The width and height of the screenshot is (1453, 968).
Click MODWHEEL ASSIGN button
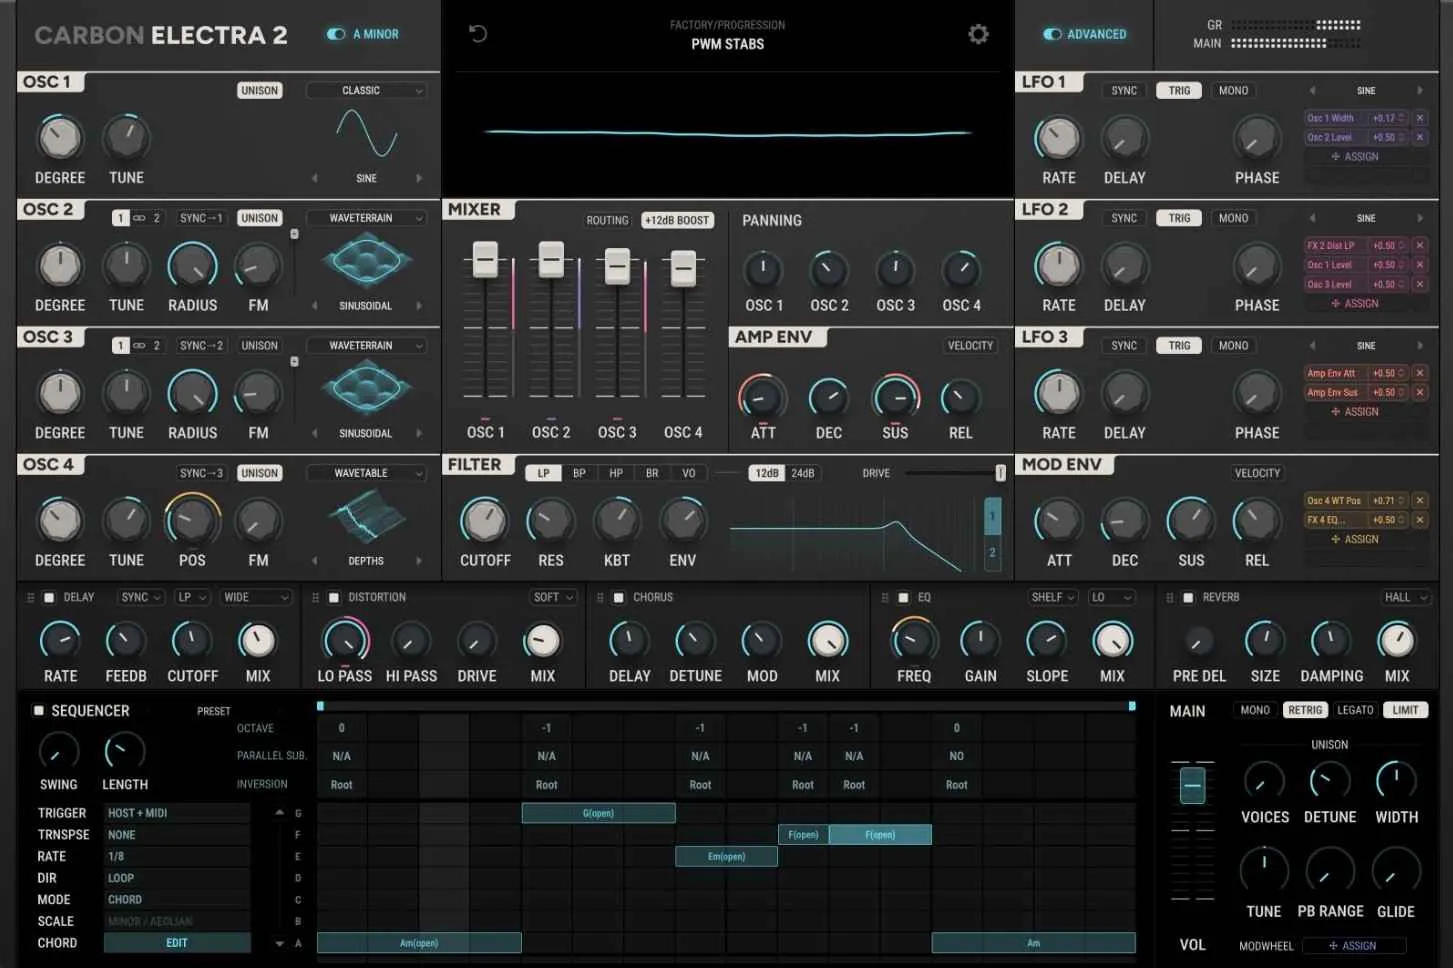click(x=1353, y=946)
